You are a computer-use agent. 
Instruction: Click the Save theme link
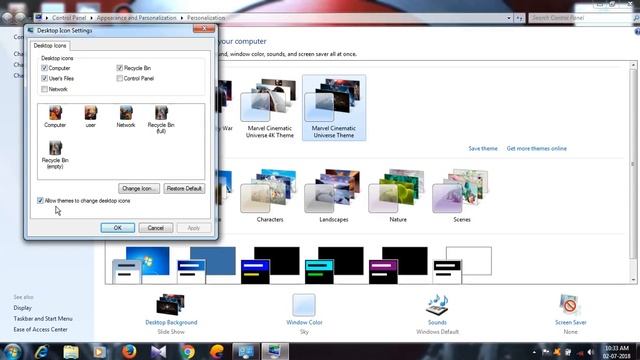coord(483,149)
